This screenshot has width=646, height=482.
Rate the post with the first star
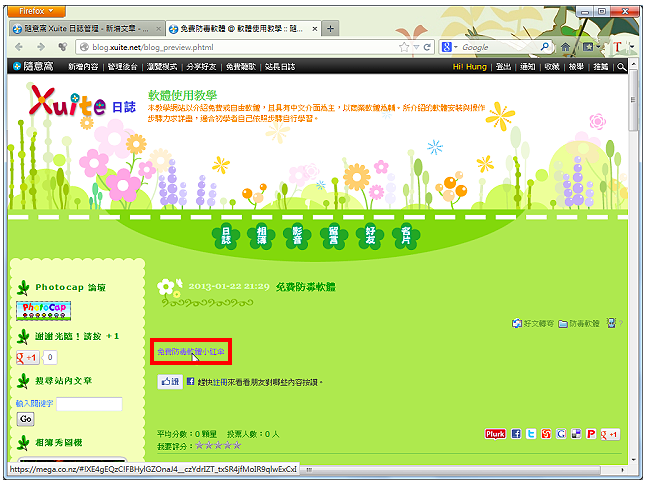[x=200, y=445]
